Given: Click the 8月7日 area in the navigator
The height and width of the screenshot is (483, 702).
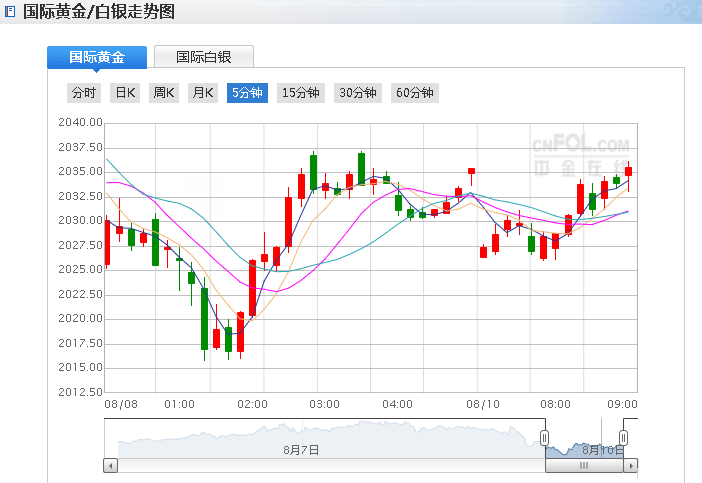Looking at the screenshot, I should point(301,450).
